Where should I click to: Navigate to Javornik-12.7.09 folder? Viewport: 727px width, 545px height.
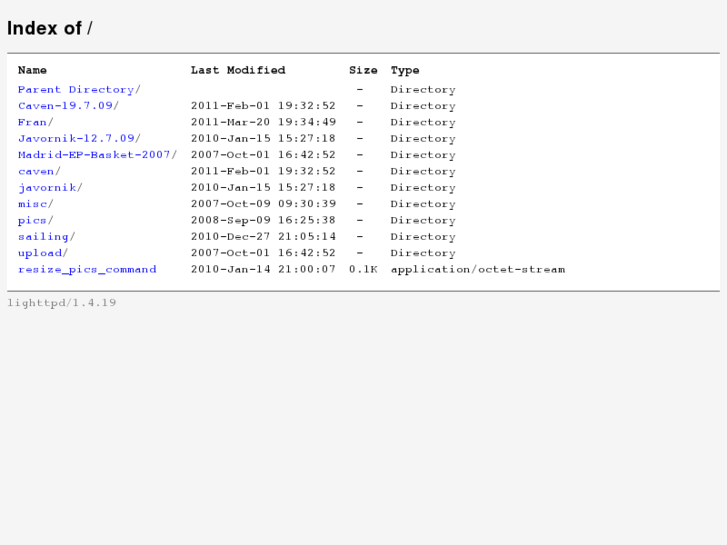(76, 139)
